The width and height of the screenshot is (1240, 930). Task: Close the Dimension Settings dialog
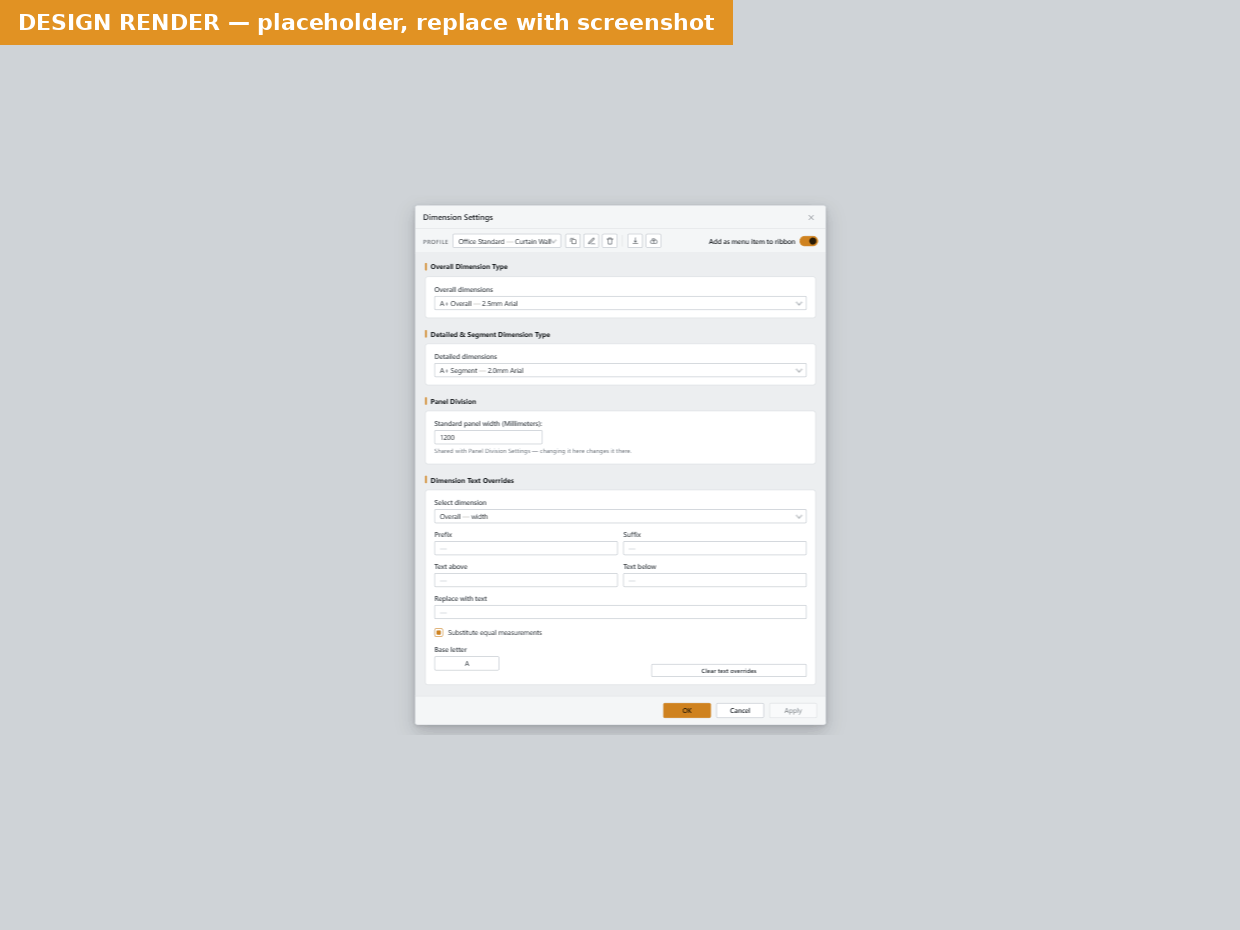[811, 217]
